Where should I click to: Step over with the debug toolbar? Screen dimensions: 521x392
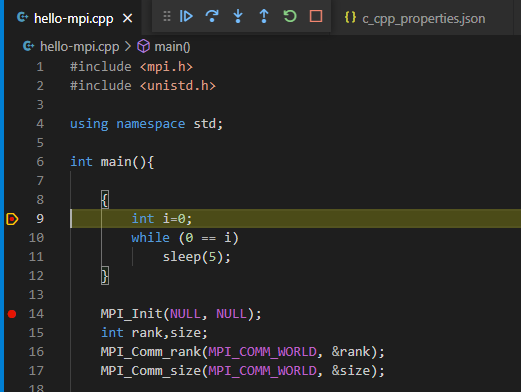tap(212, 16)
